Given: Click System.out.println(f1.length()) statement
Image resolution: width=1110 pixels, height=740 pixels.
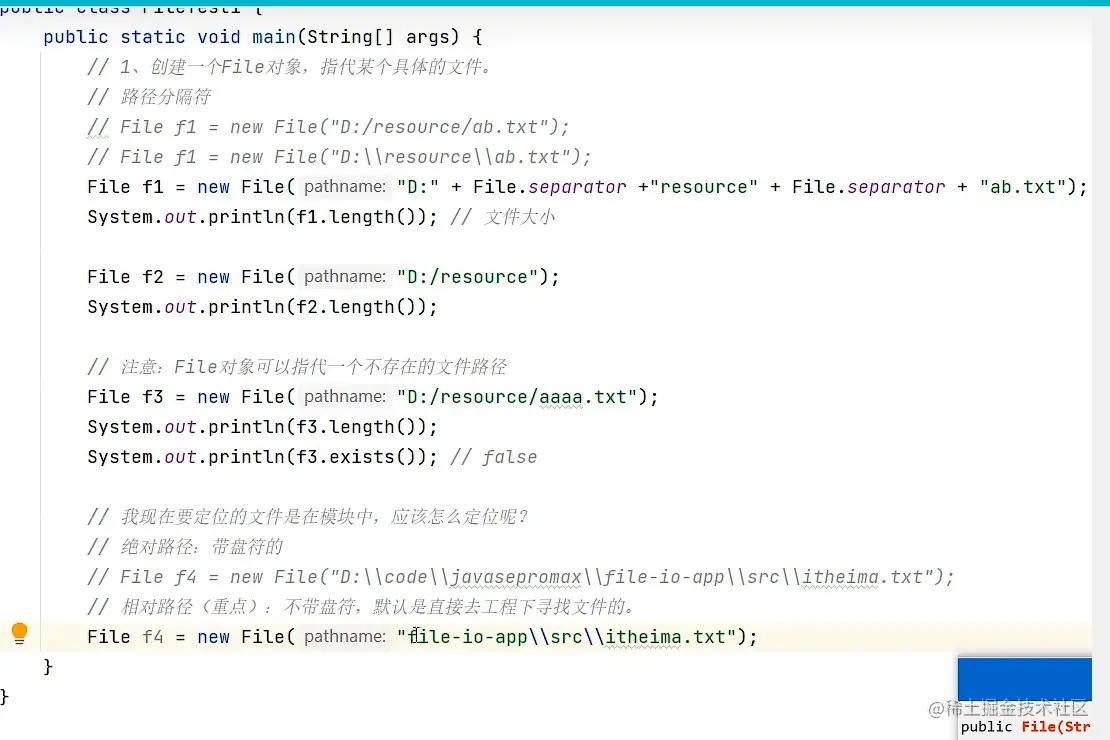Looking at the screenshot, I should coord(262,217).
